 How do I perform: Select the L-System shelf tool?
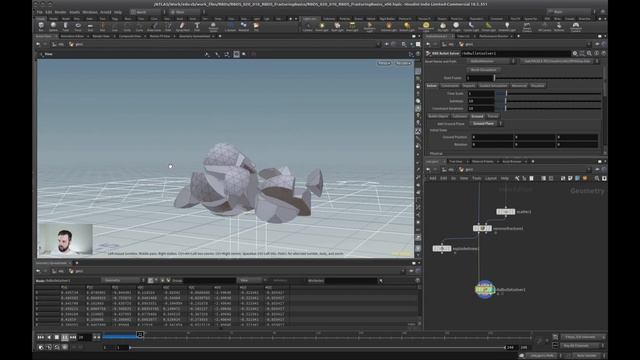click(x=230, y=27)
